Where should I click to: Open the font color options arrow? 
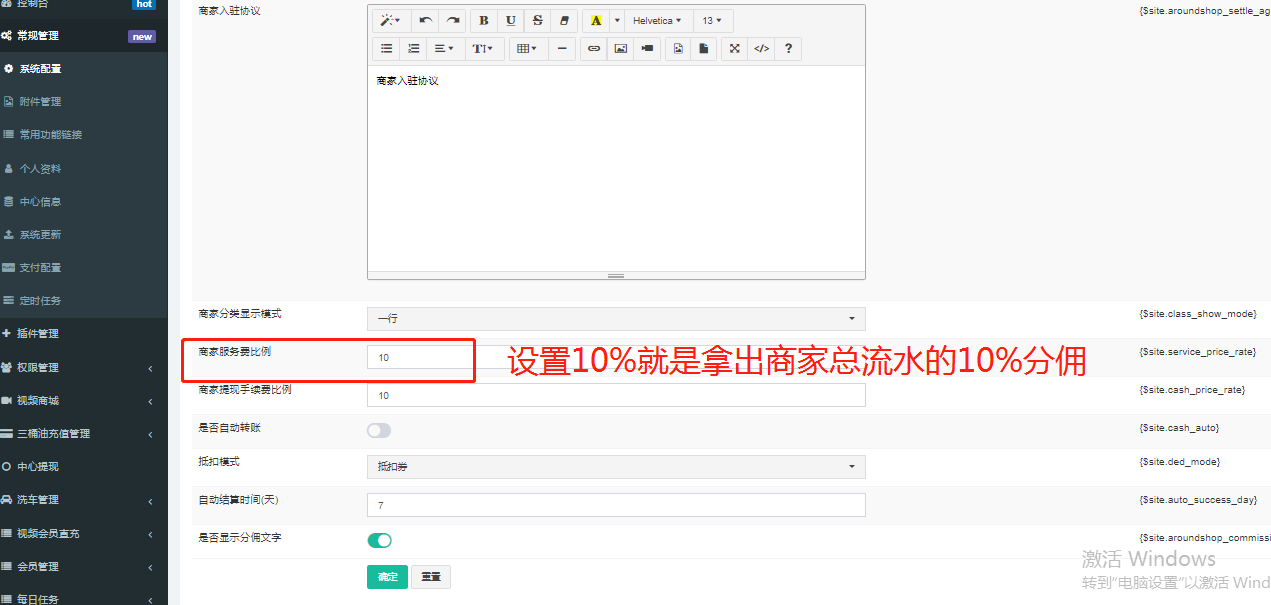(x=617, y=20)
